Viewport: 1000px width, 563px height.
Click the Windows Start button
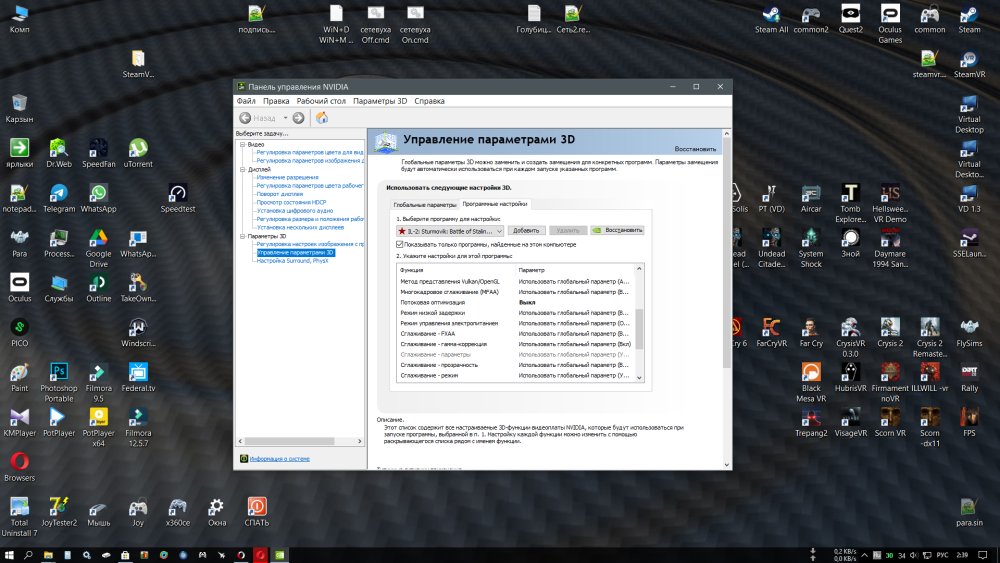[10, 554]
